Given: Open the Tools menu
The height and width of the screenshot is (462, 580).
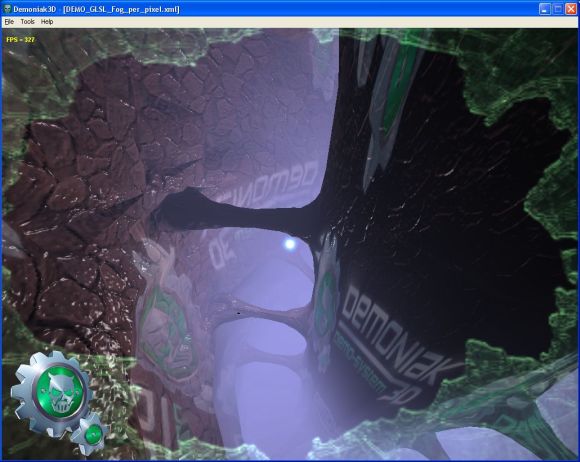Looking at the screenshot, I should pyautogui.click(x=27, y=22).
